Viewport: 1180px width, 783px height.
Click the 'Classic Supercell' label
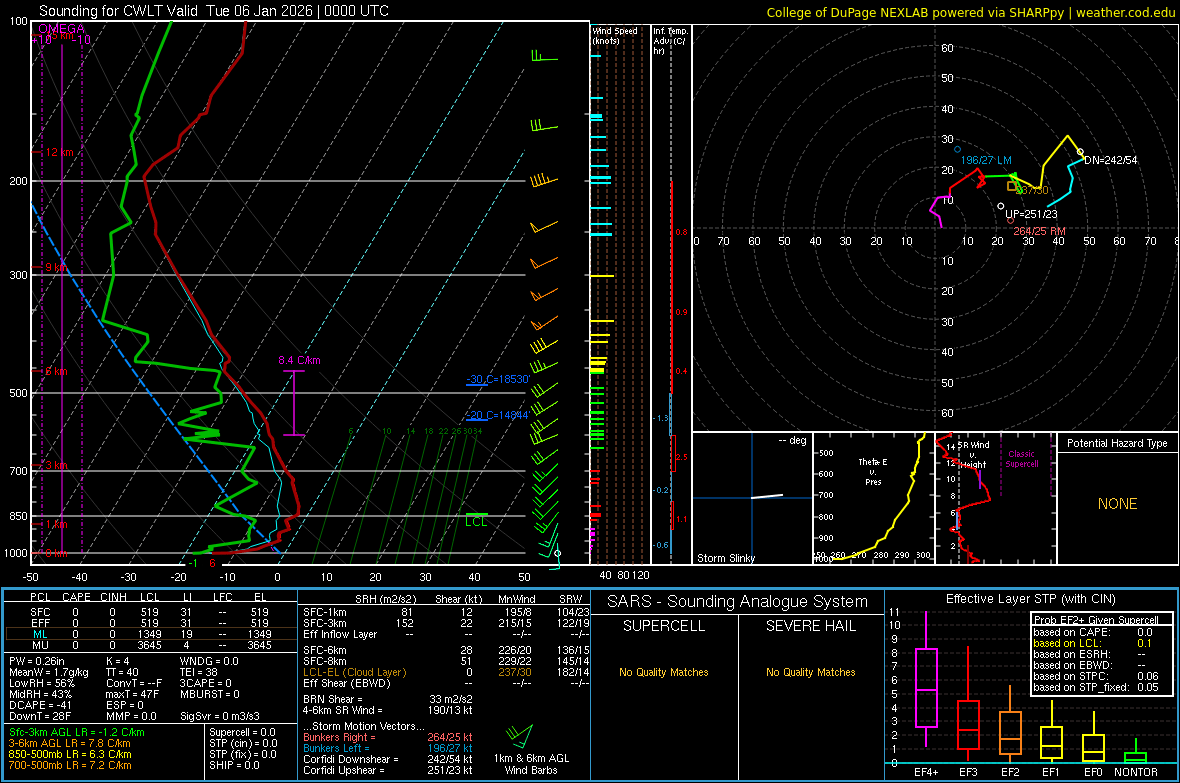point(1022,459)
